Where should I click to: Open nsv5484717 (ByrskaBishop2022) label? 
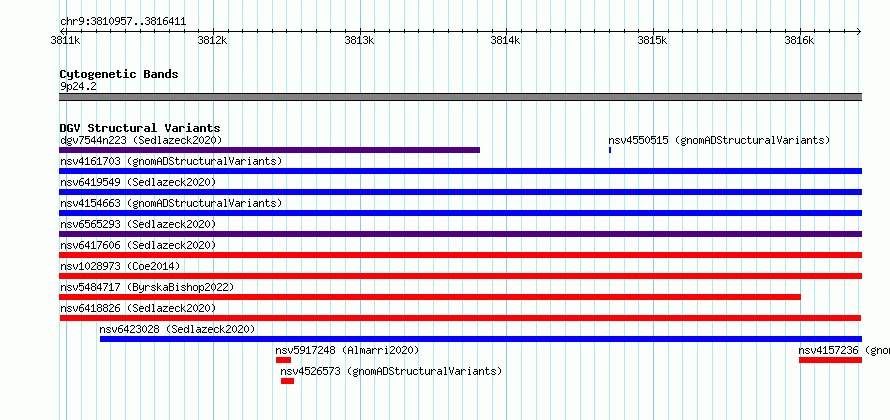(147, 287)
